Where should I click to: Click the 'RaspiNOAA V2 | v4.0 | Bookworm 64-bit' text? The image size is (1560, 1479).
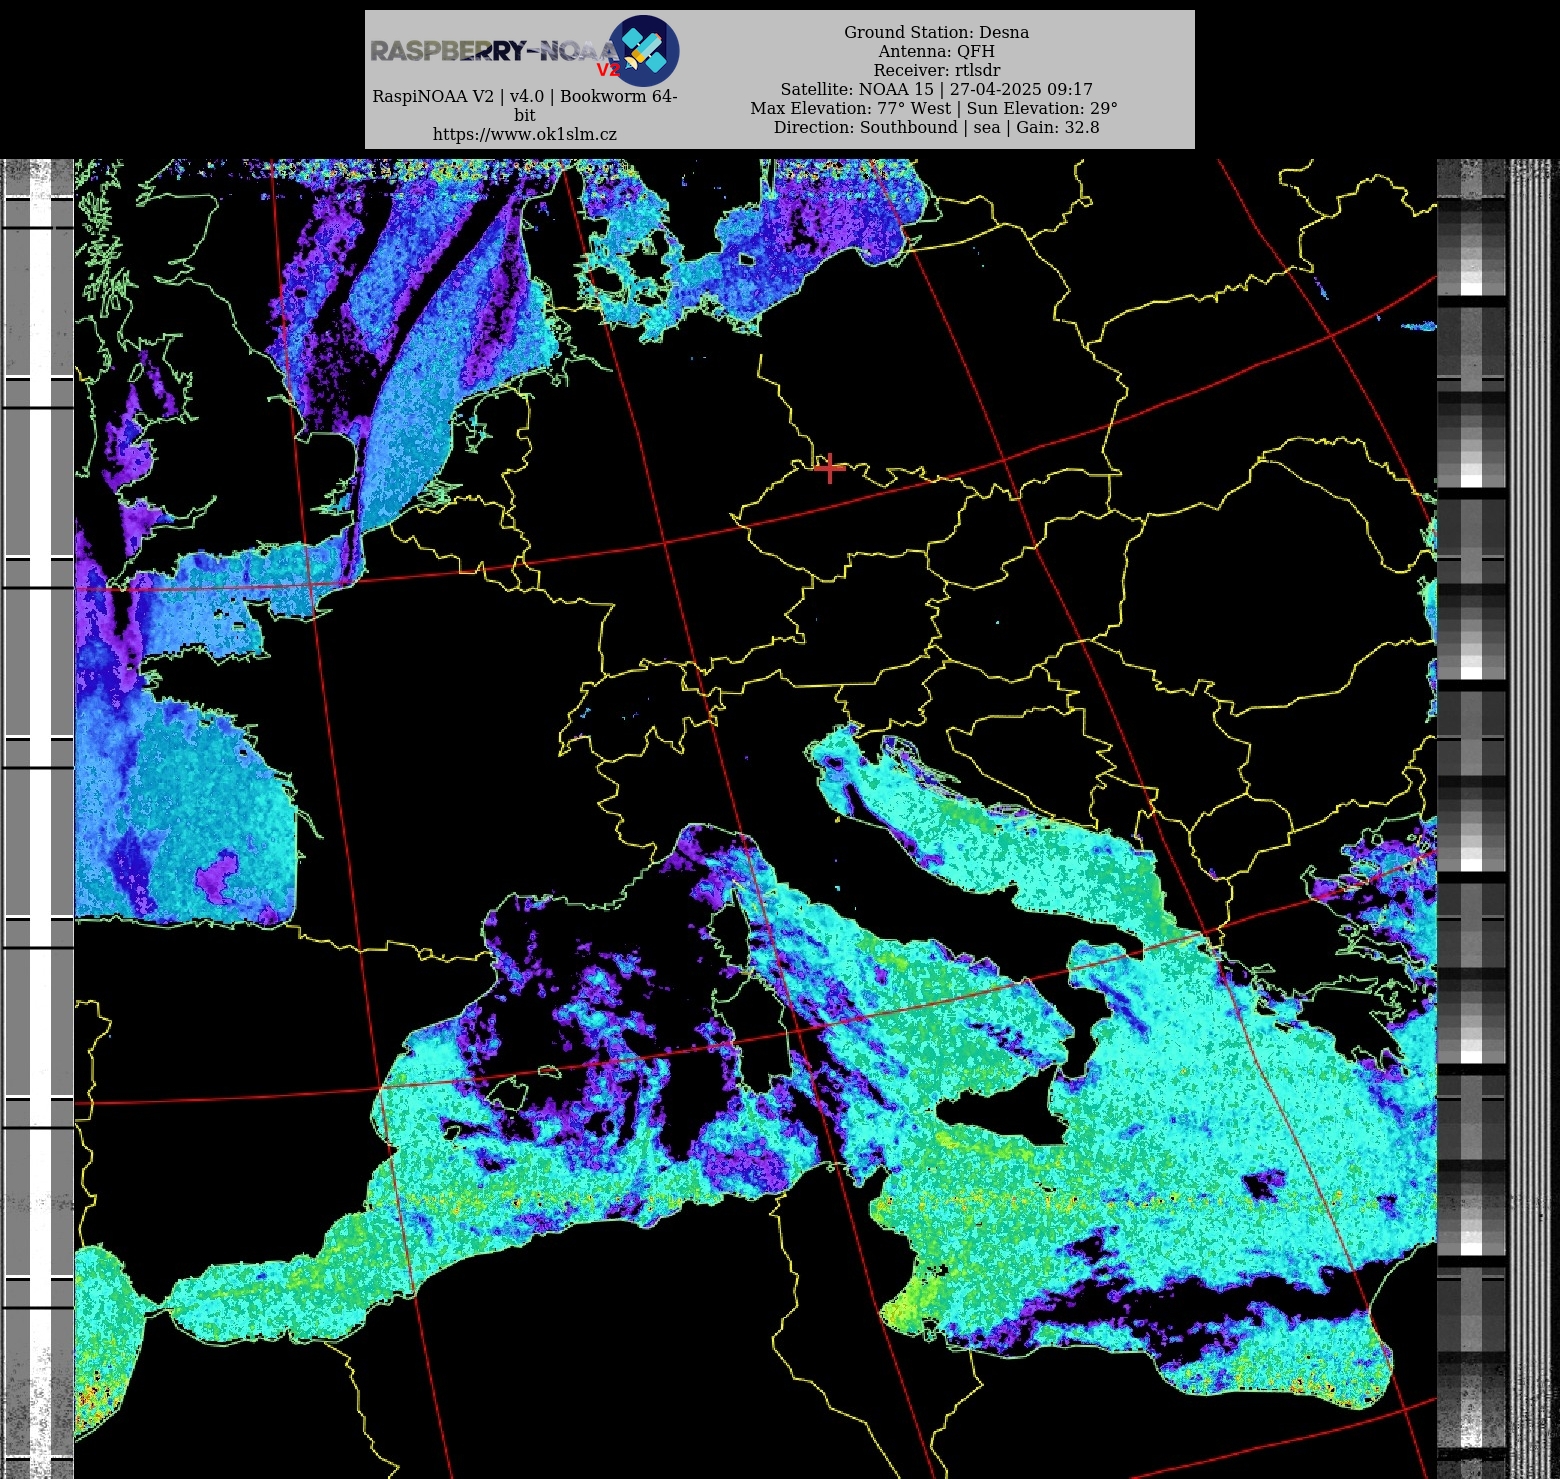point(525,106)
